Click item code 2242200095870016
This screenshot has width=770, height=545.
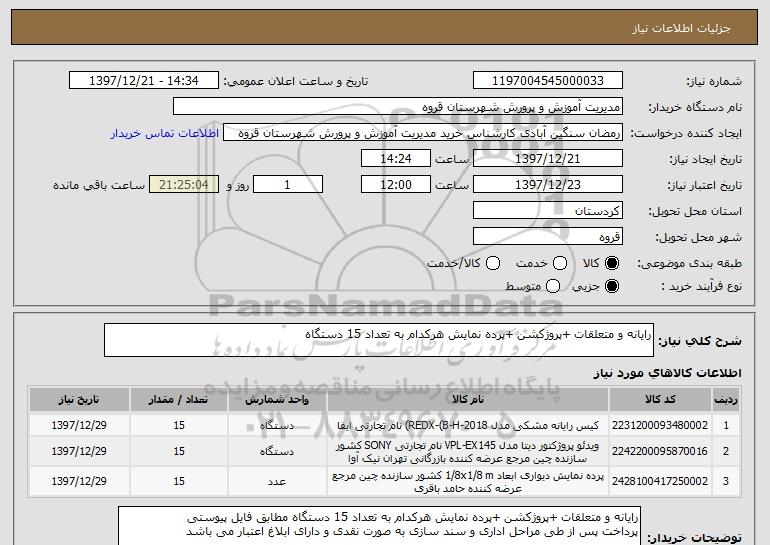click(660, 451)
